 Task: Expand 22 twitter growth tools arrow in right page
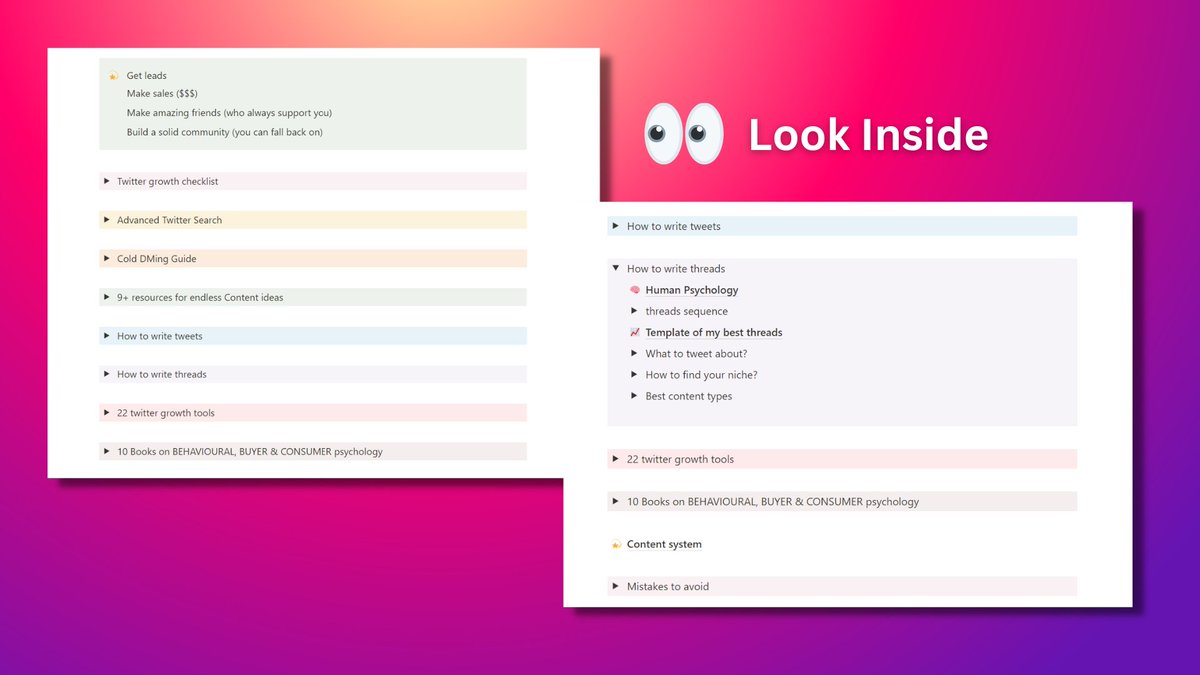pos(616,459)
